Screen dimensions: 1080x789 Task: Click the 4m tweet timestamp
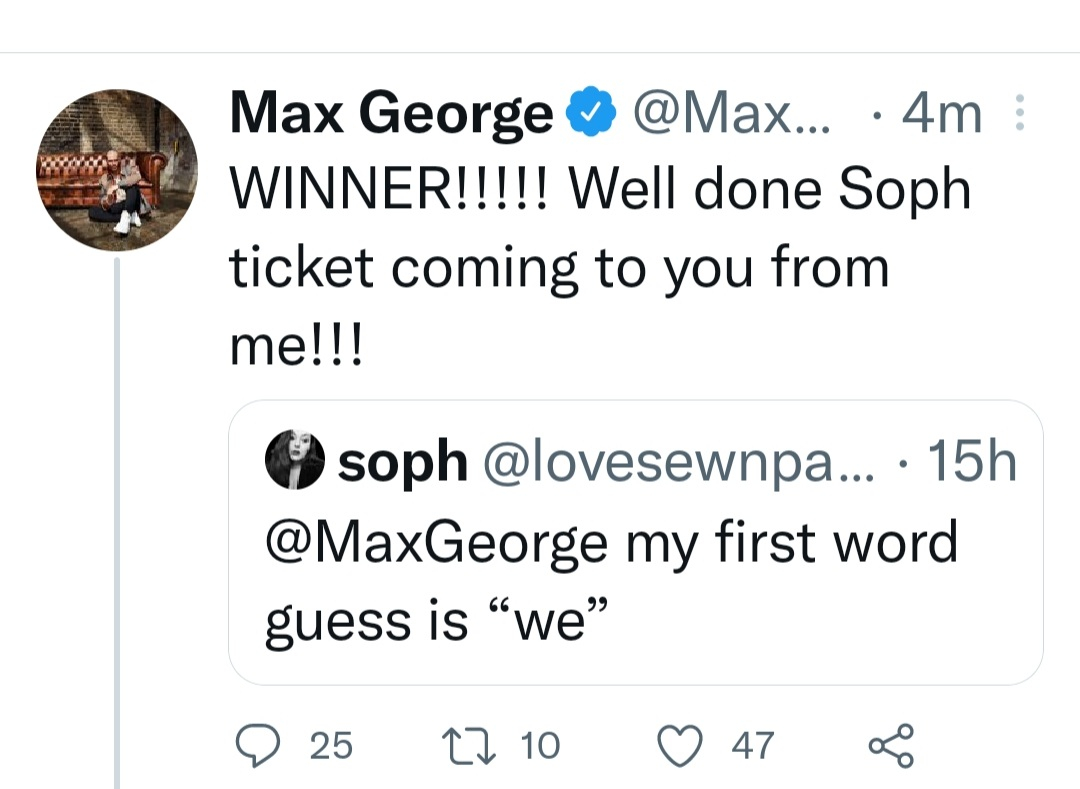941,114
